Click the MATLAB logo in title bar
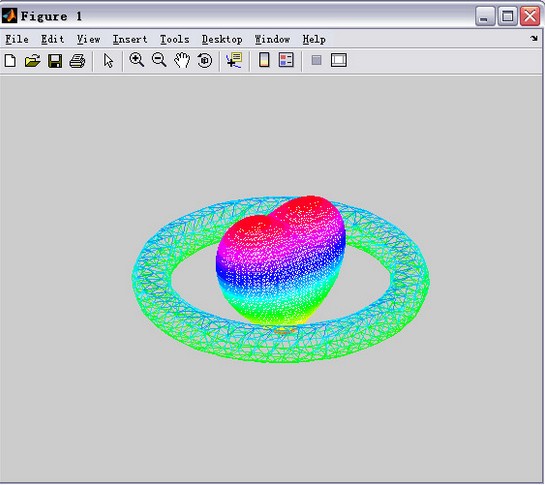Screen dimensions: 545x485 click(9, 16)
